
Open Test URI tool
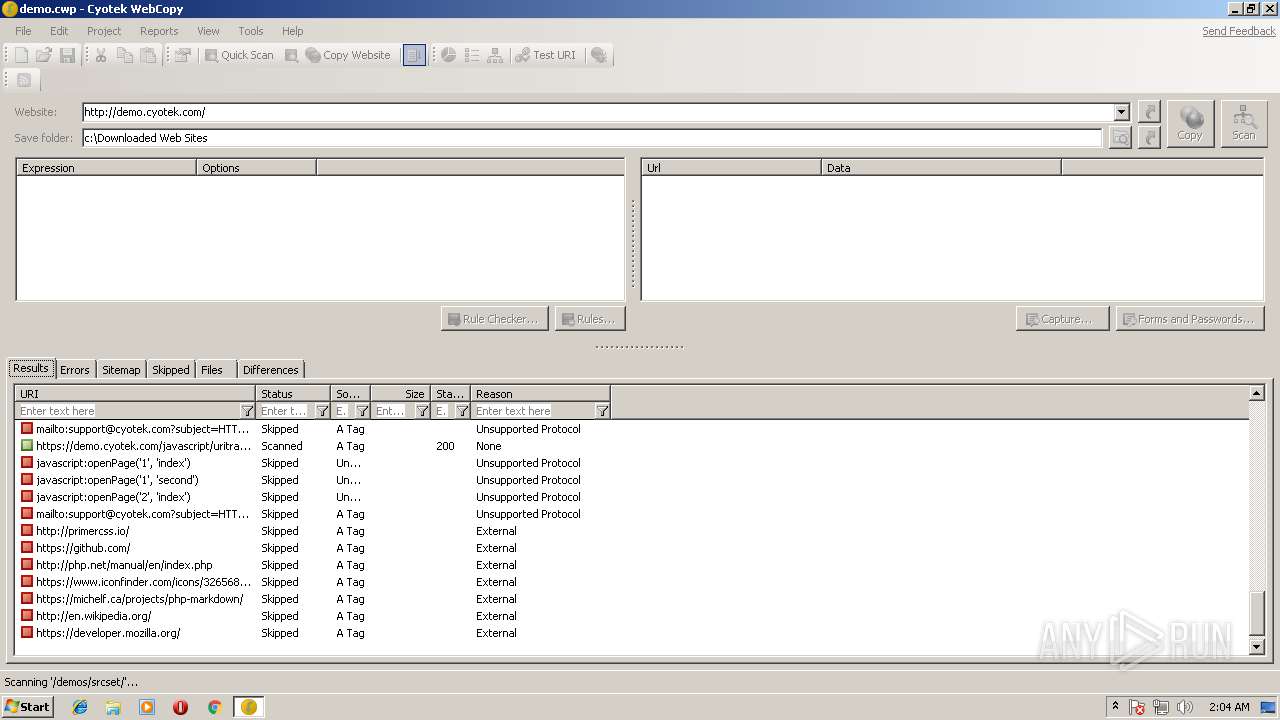pyautogui.click(x=546, y=55)
